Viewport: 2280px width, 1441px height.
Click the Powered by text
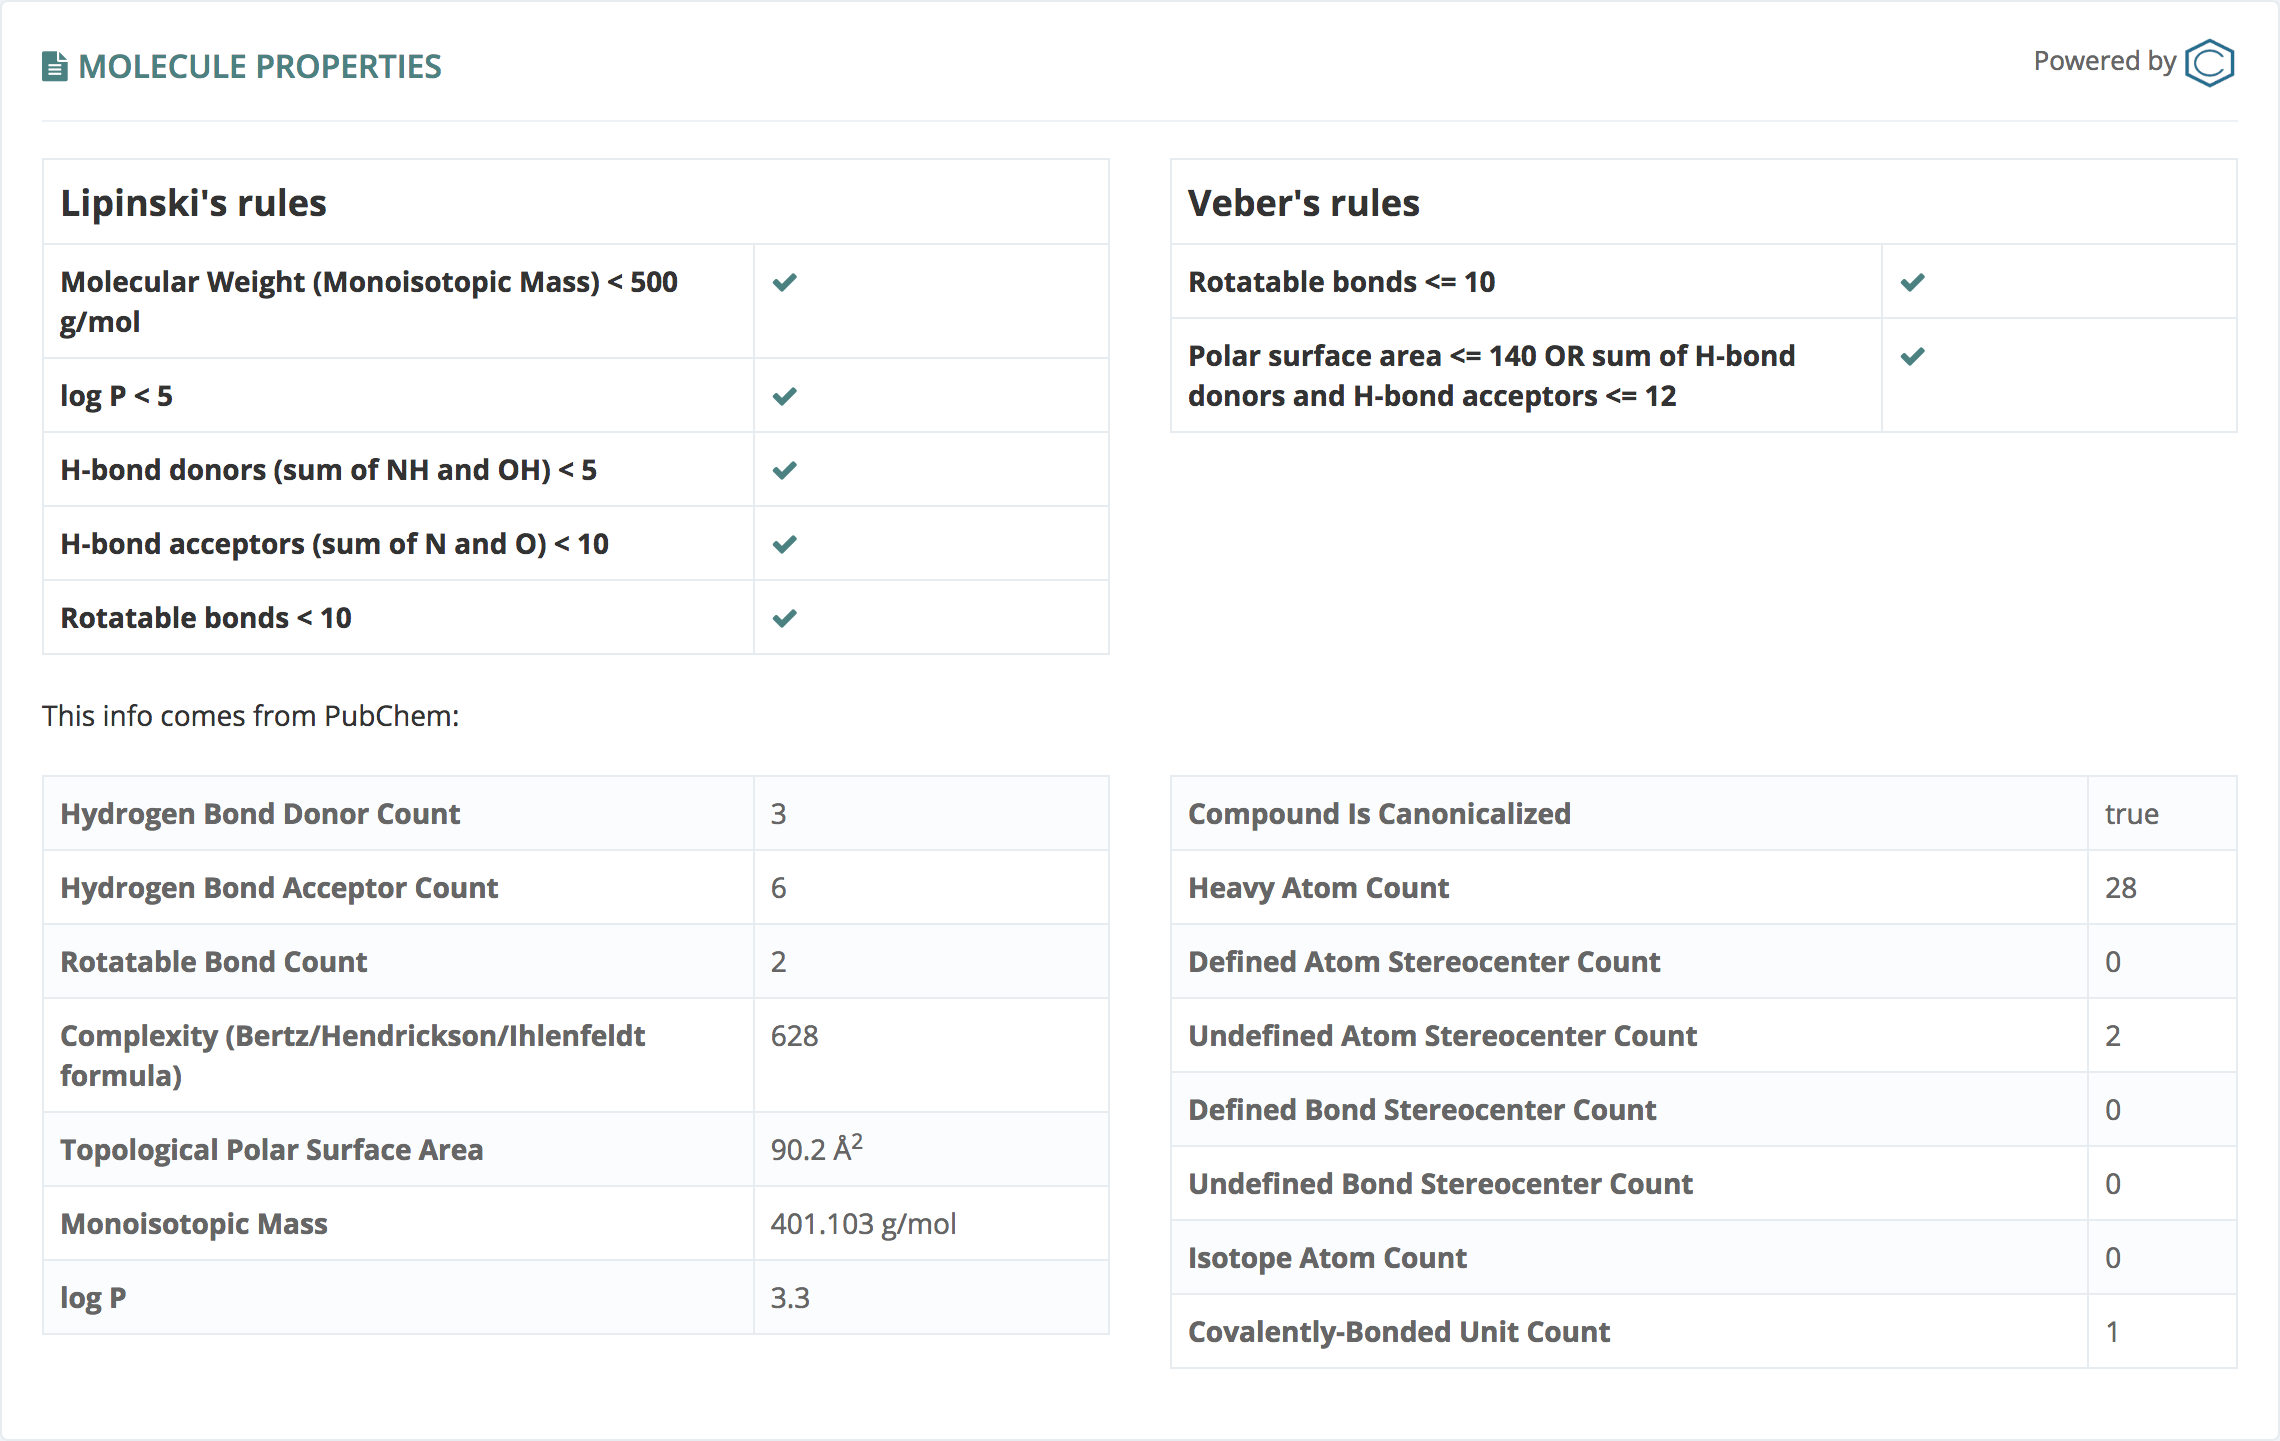(x=2104, y=62)
